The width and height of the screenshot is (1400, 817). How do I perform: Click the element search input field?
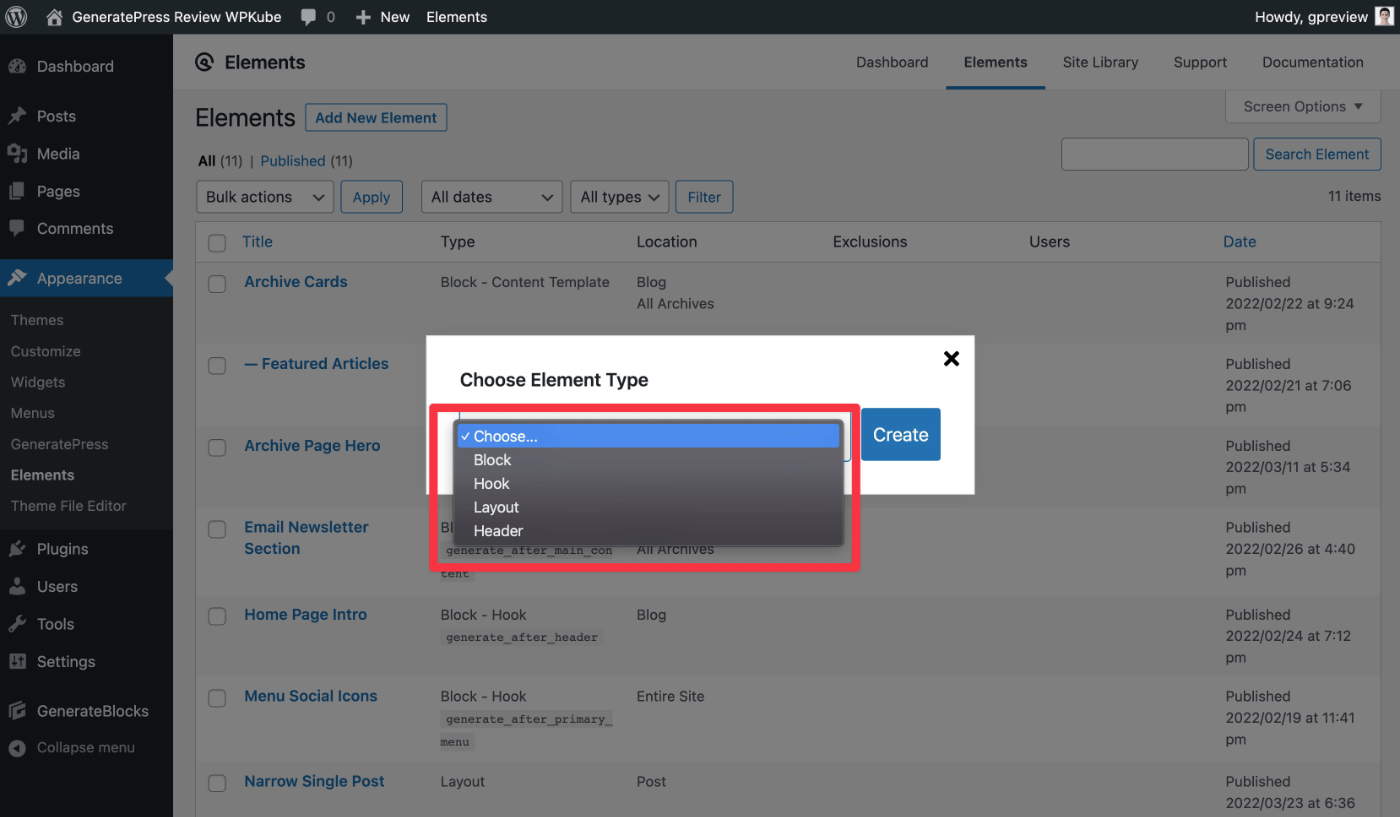[x=1155, y=154]
